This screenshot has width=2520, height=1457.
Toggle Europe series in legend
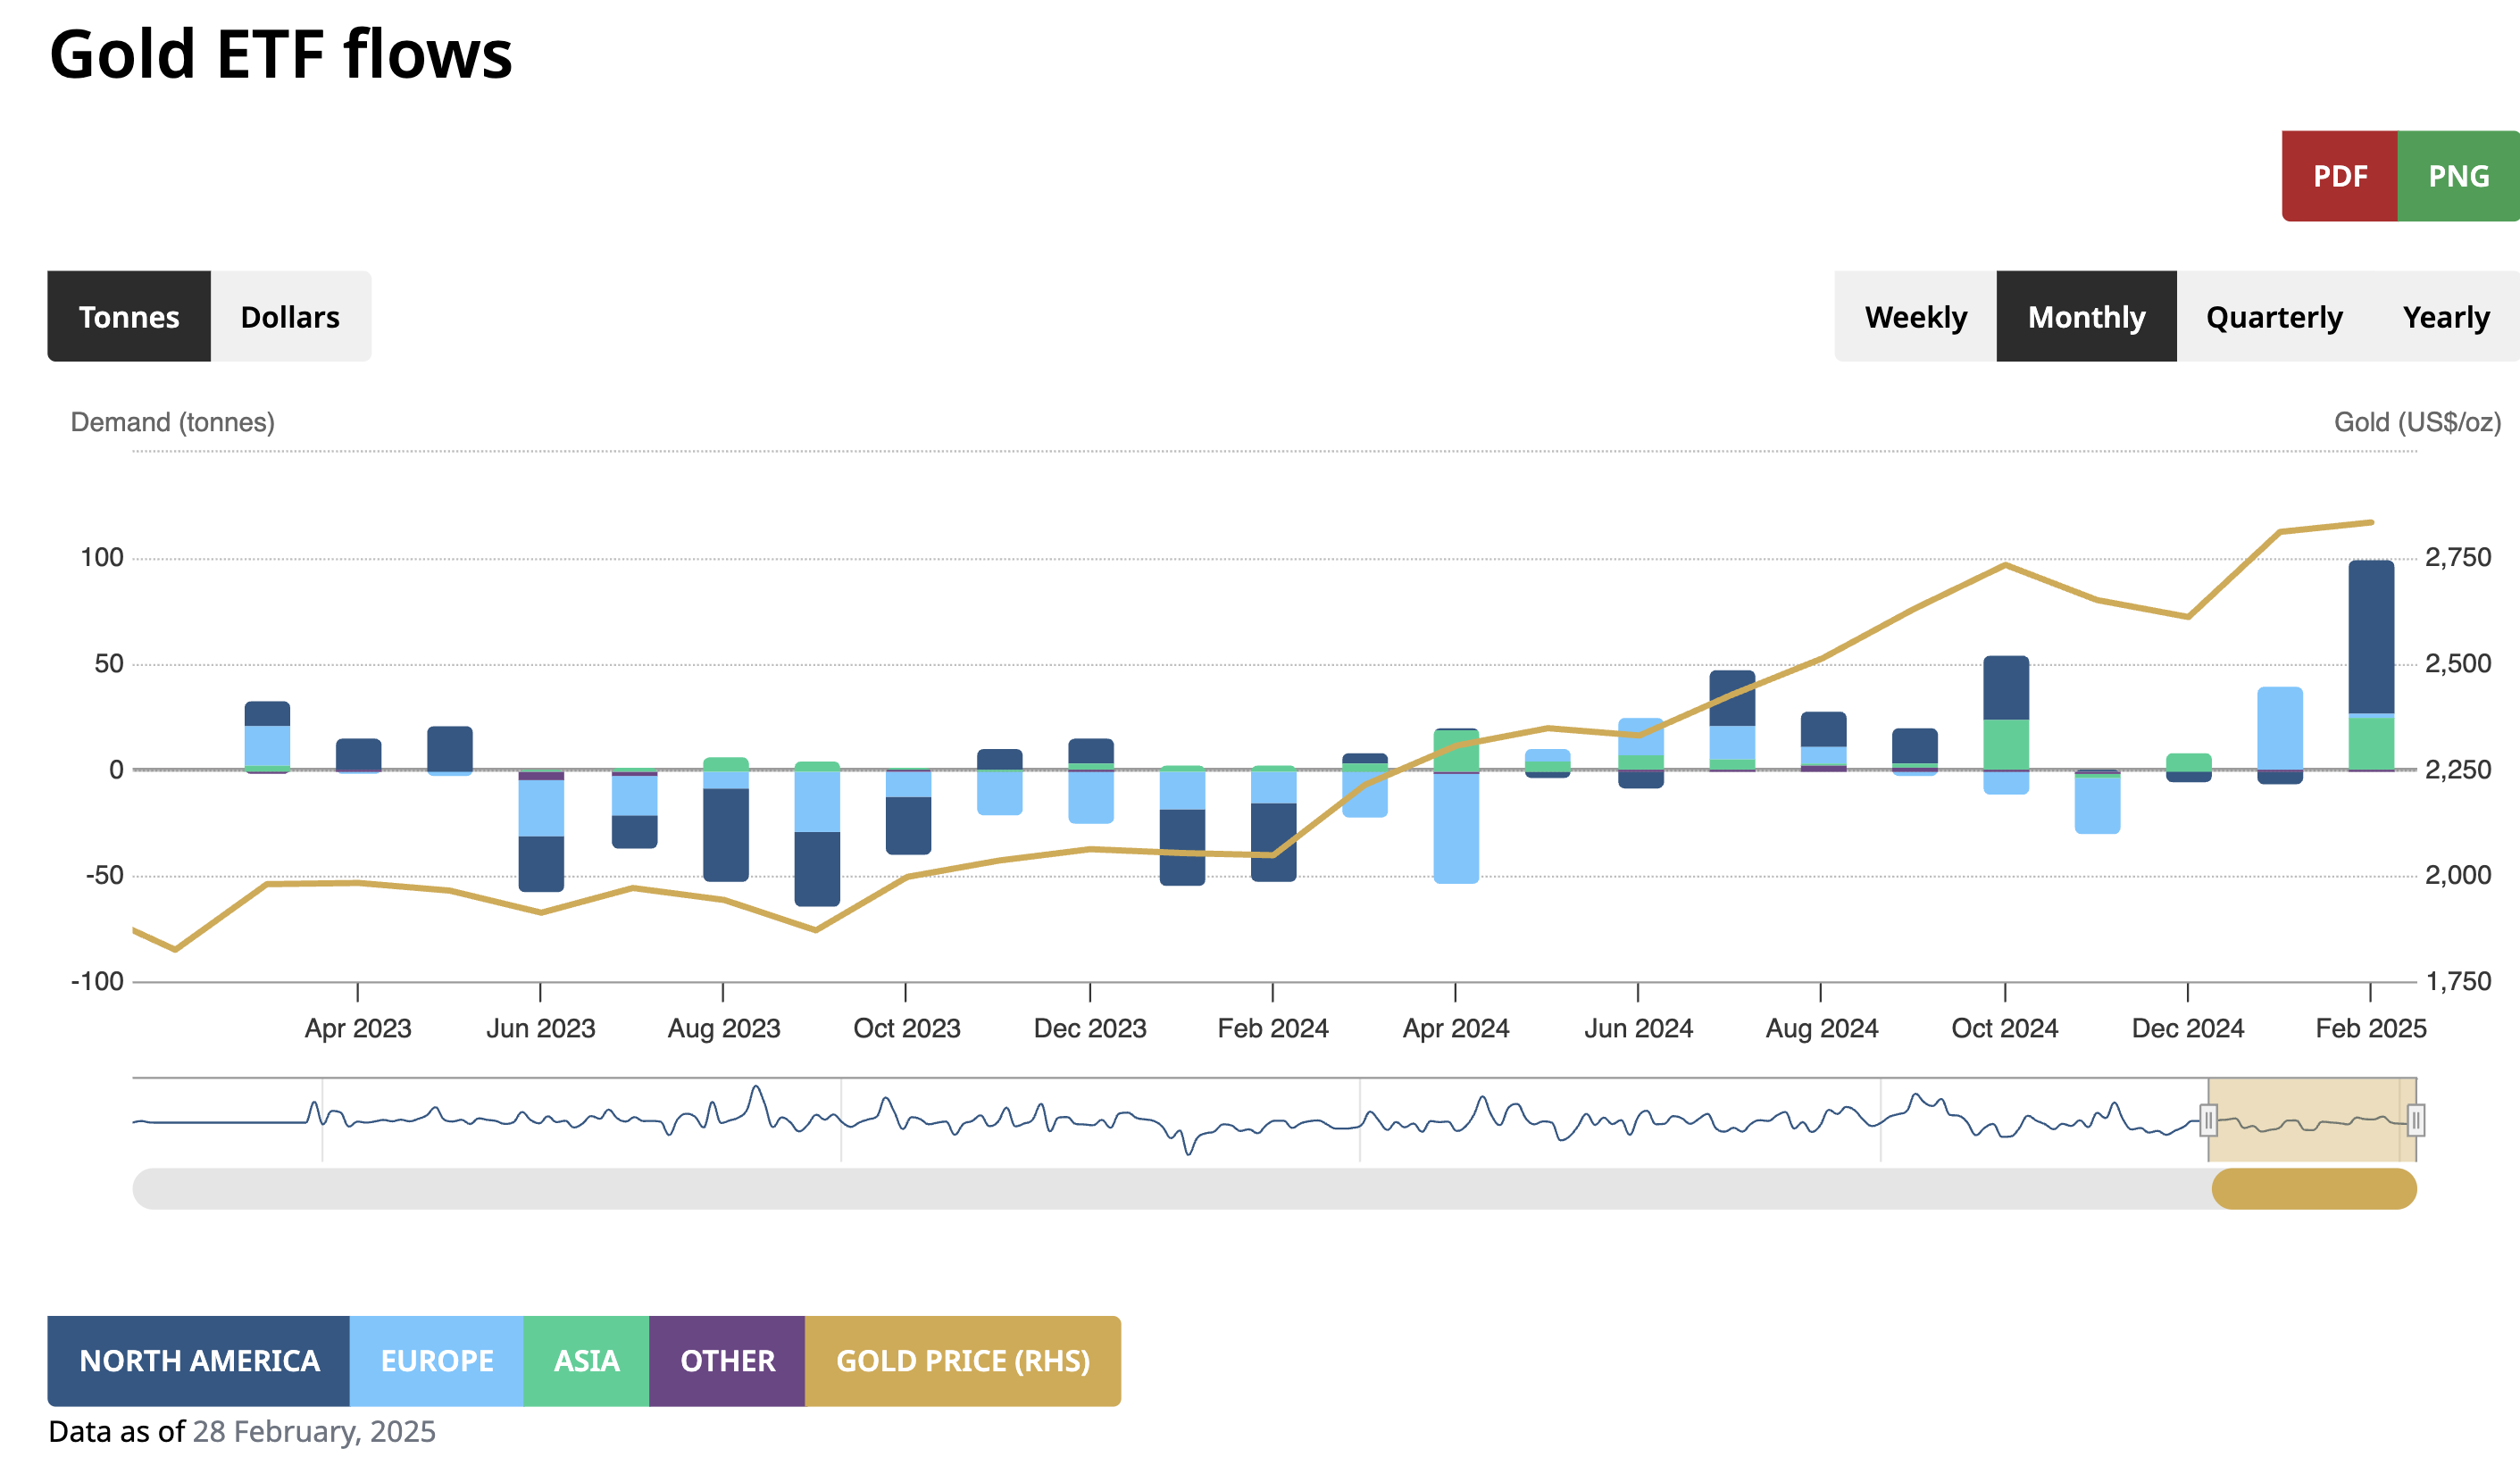coord(436,1360)
